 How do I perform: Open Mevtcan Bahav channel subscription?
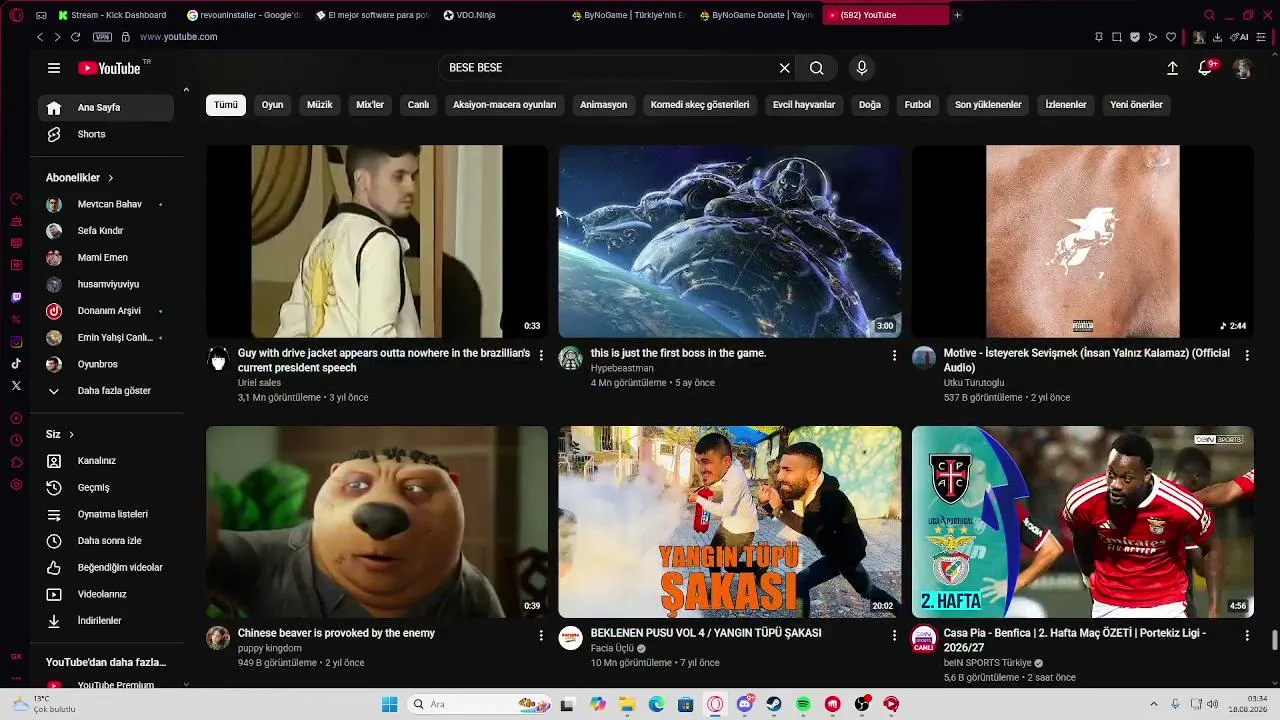(106, 204)
